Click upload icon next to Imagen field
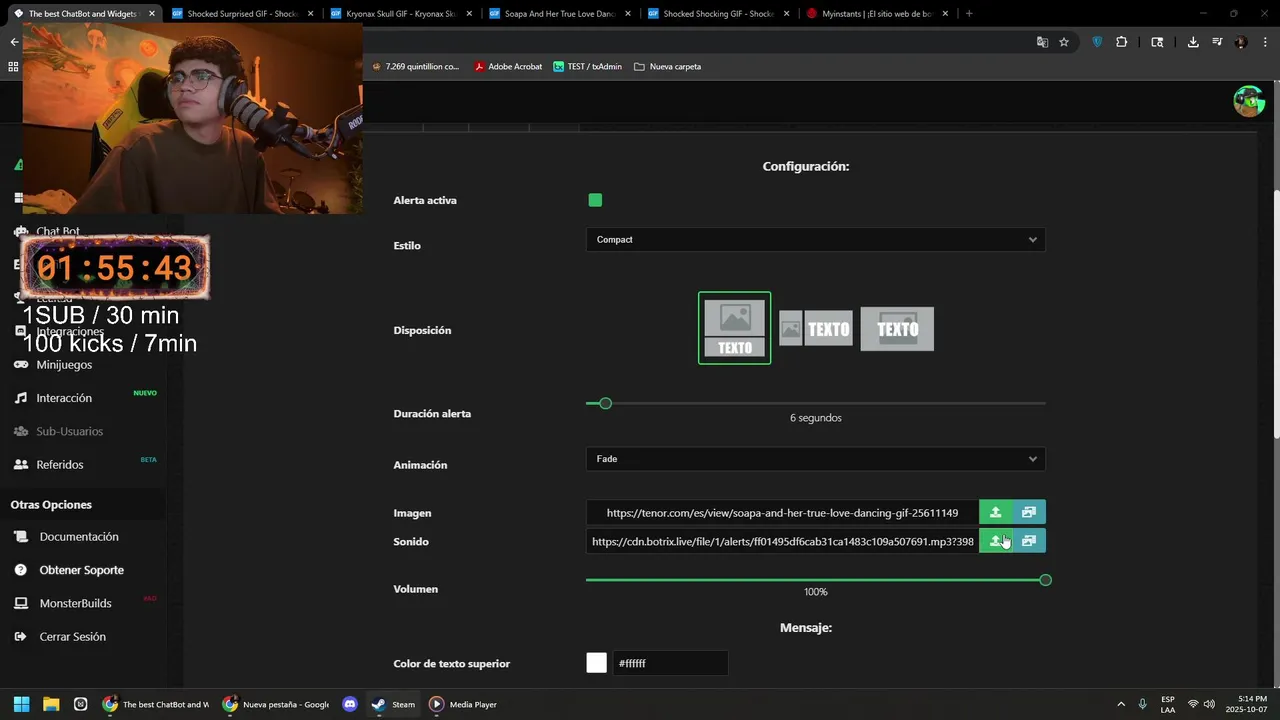The width and height of the screenshot is (1280, 720). pyautogui.click(x=995, y=512)
